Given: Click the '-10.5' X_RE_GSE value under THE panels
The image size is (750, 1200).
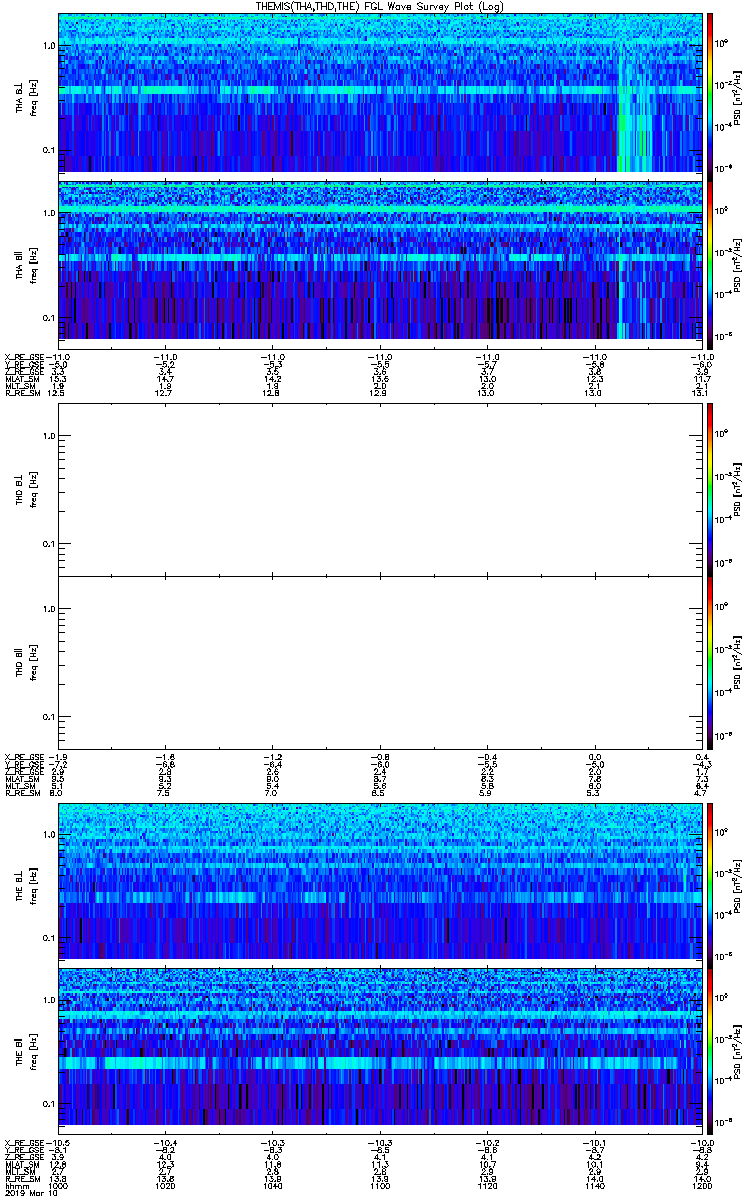Looking at the screenshot, I should [56, 1142].
